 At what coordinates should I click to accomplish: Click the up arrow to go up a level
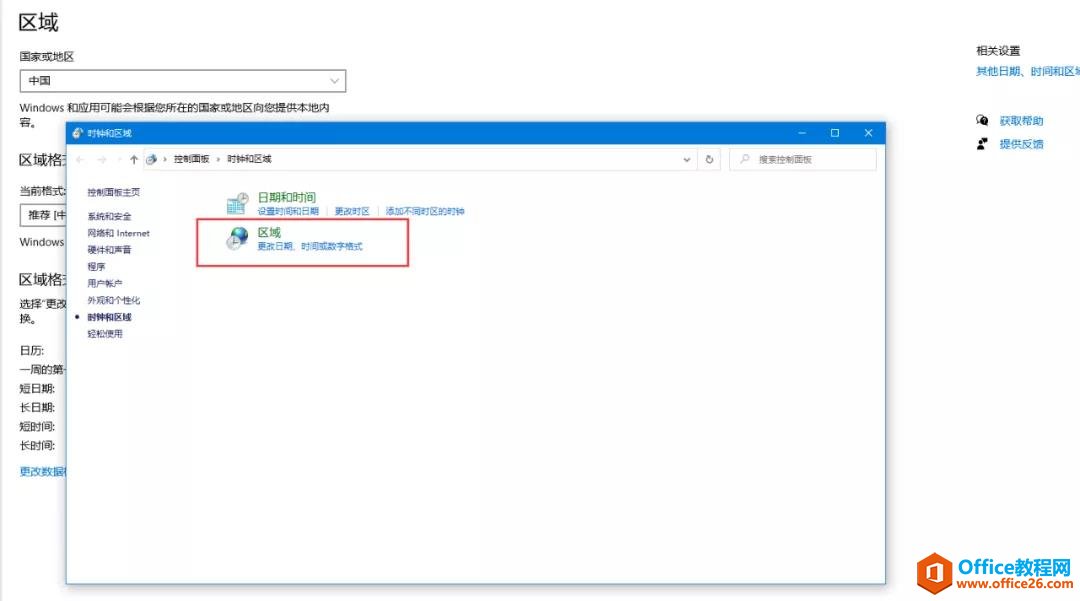coord(134,159)
